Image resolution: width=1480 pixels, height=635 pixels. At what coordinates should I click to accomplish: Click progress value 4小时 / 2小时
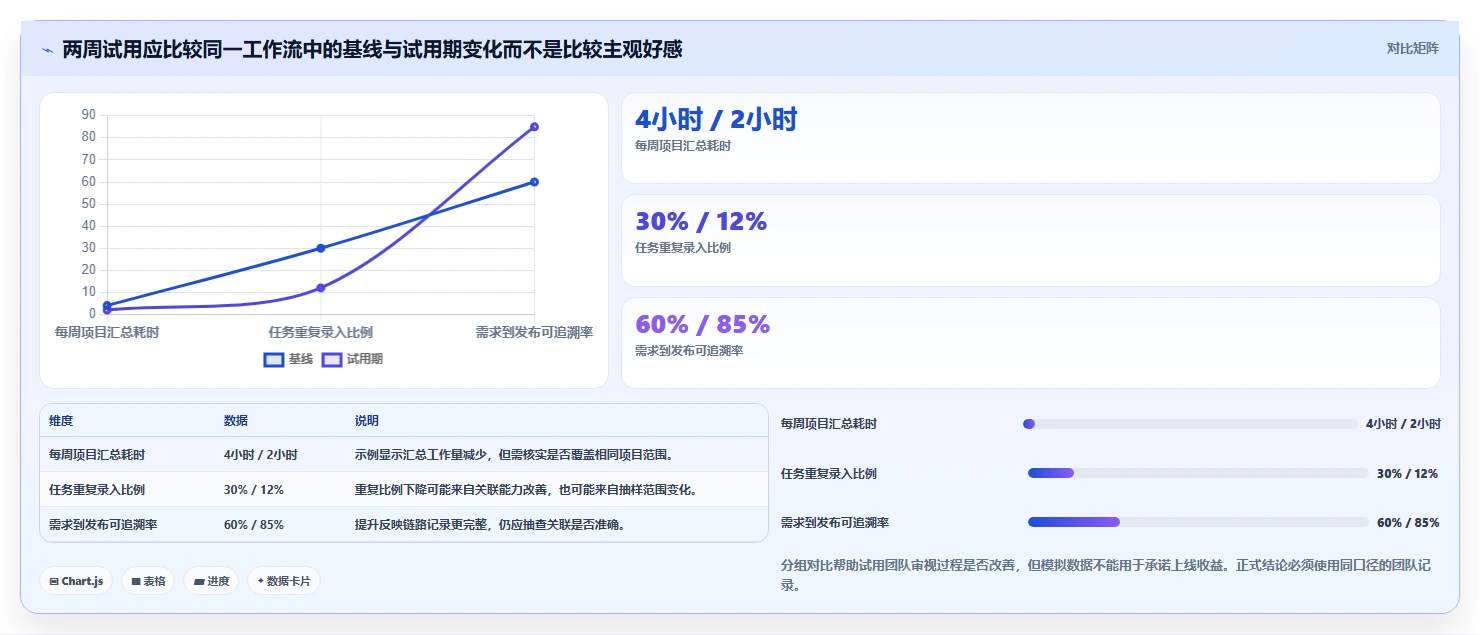(x=1403, y=424)
